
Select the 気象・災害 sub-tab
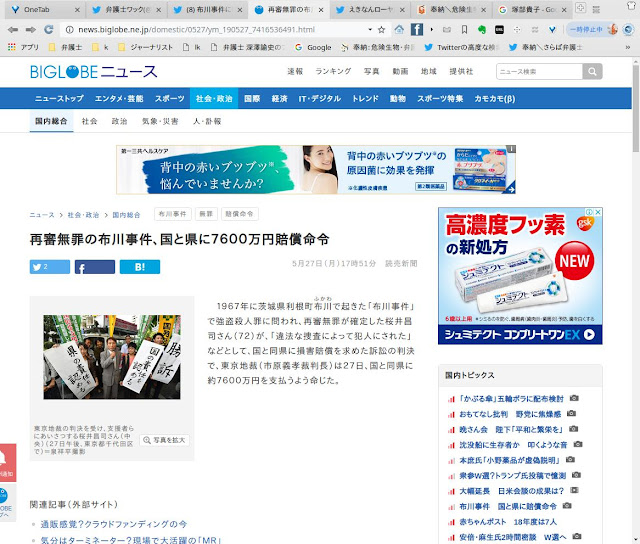[x=160, y=121]
